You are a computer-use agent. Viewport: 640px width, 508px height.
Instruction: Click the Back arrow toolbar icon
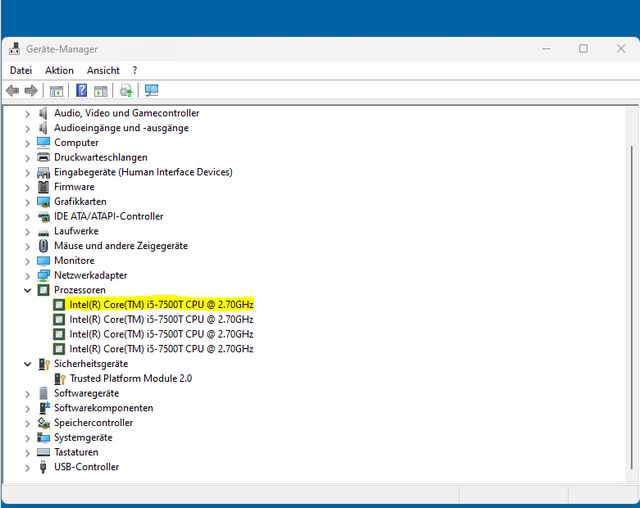[13, 90]
